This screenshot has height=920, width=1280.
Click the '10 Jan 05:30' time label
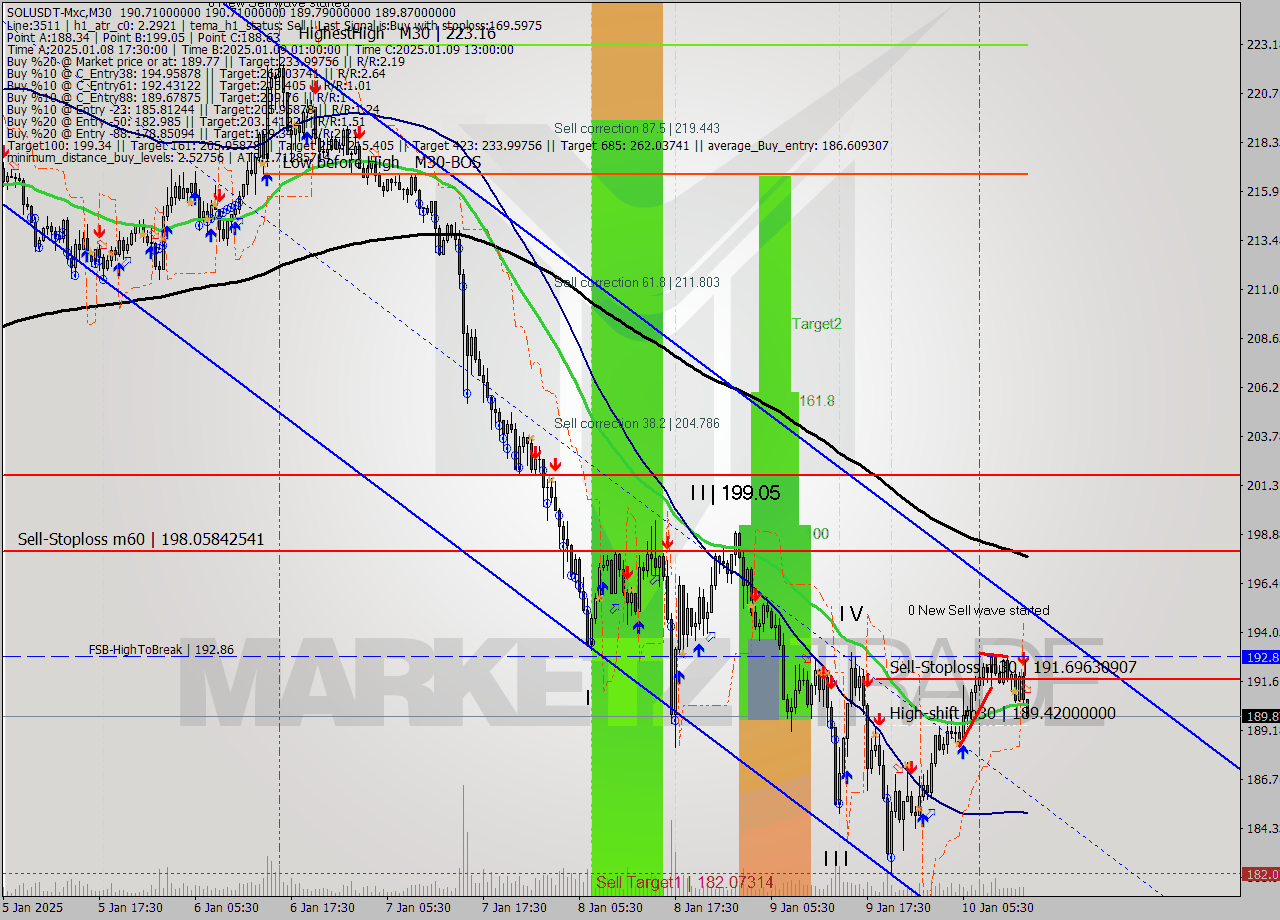998,908
